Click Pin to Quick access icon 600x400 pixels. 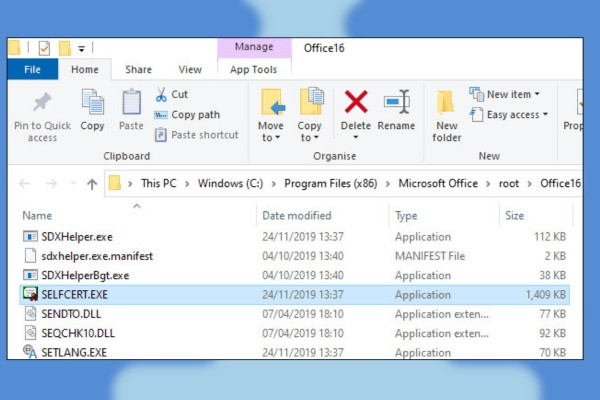tap(42, 102)
